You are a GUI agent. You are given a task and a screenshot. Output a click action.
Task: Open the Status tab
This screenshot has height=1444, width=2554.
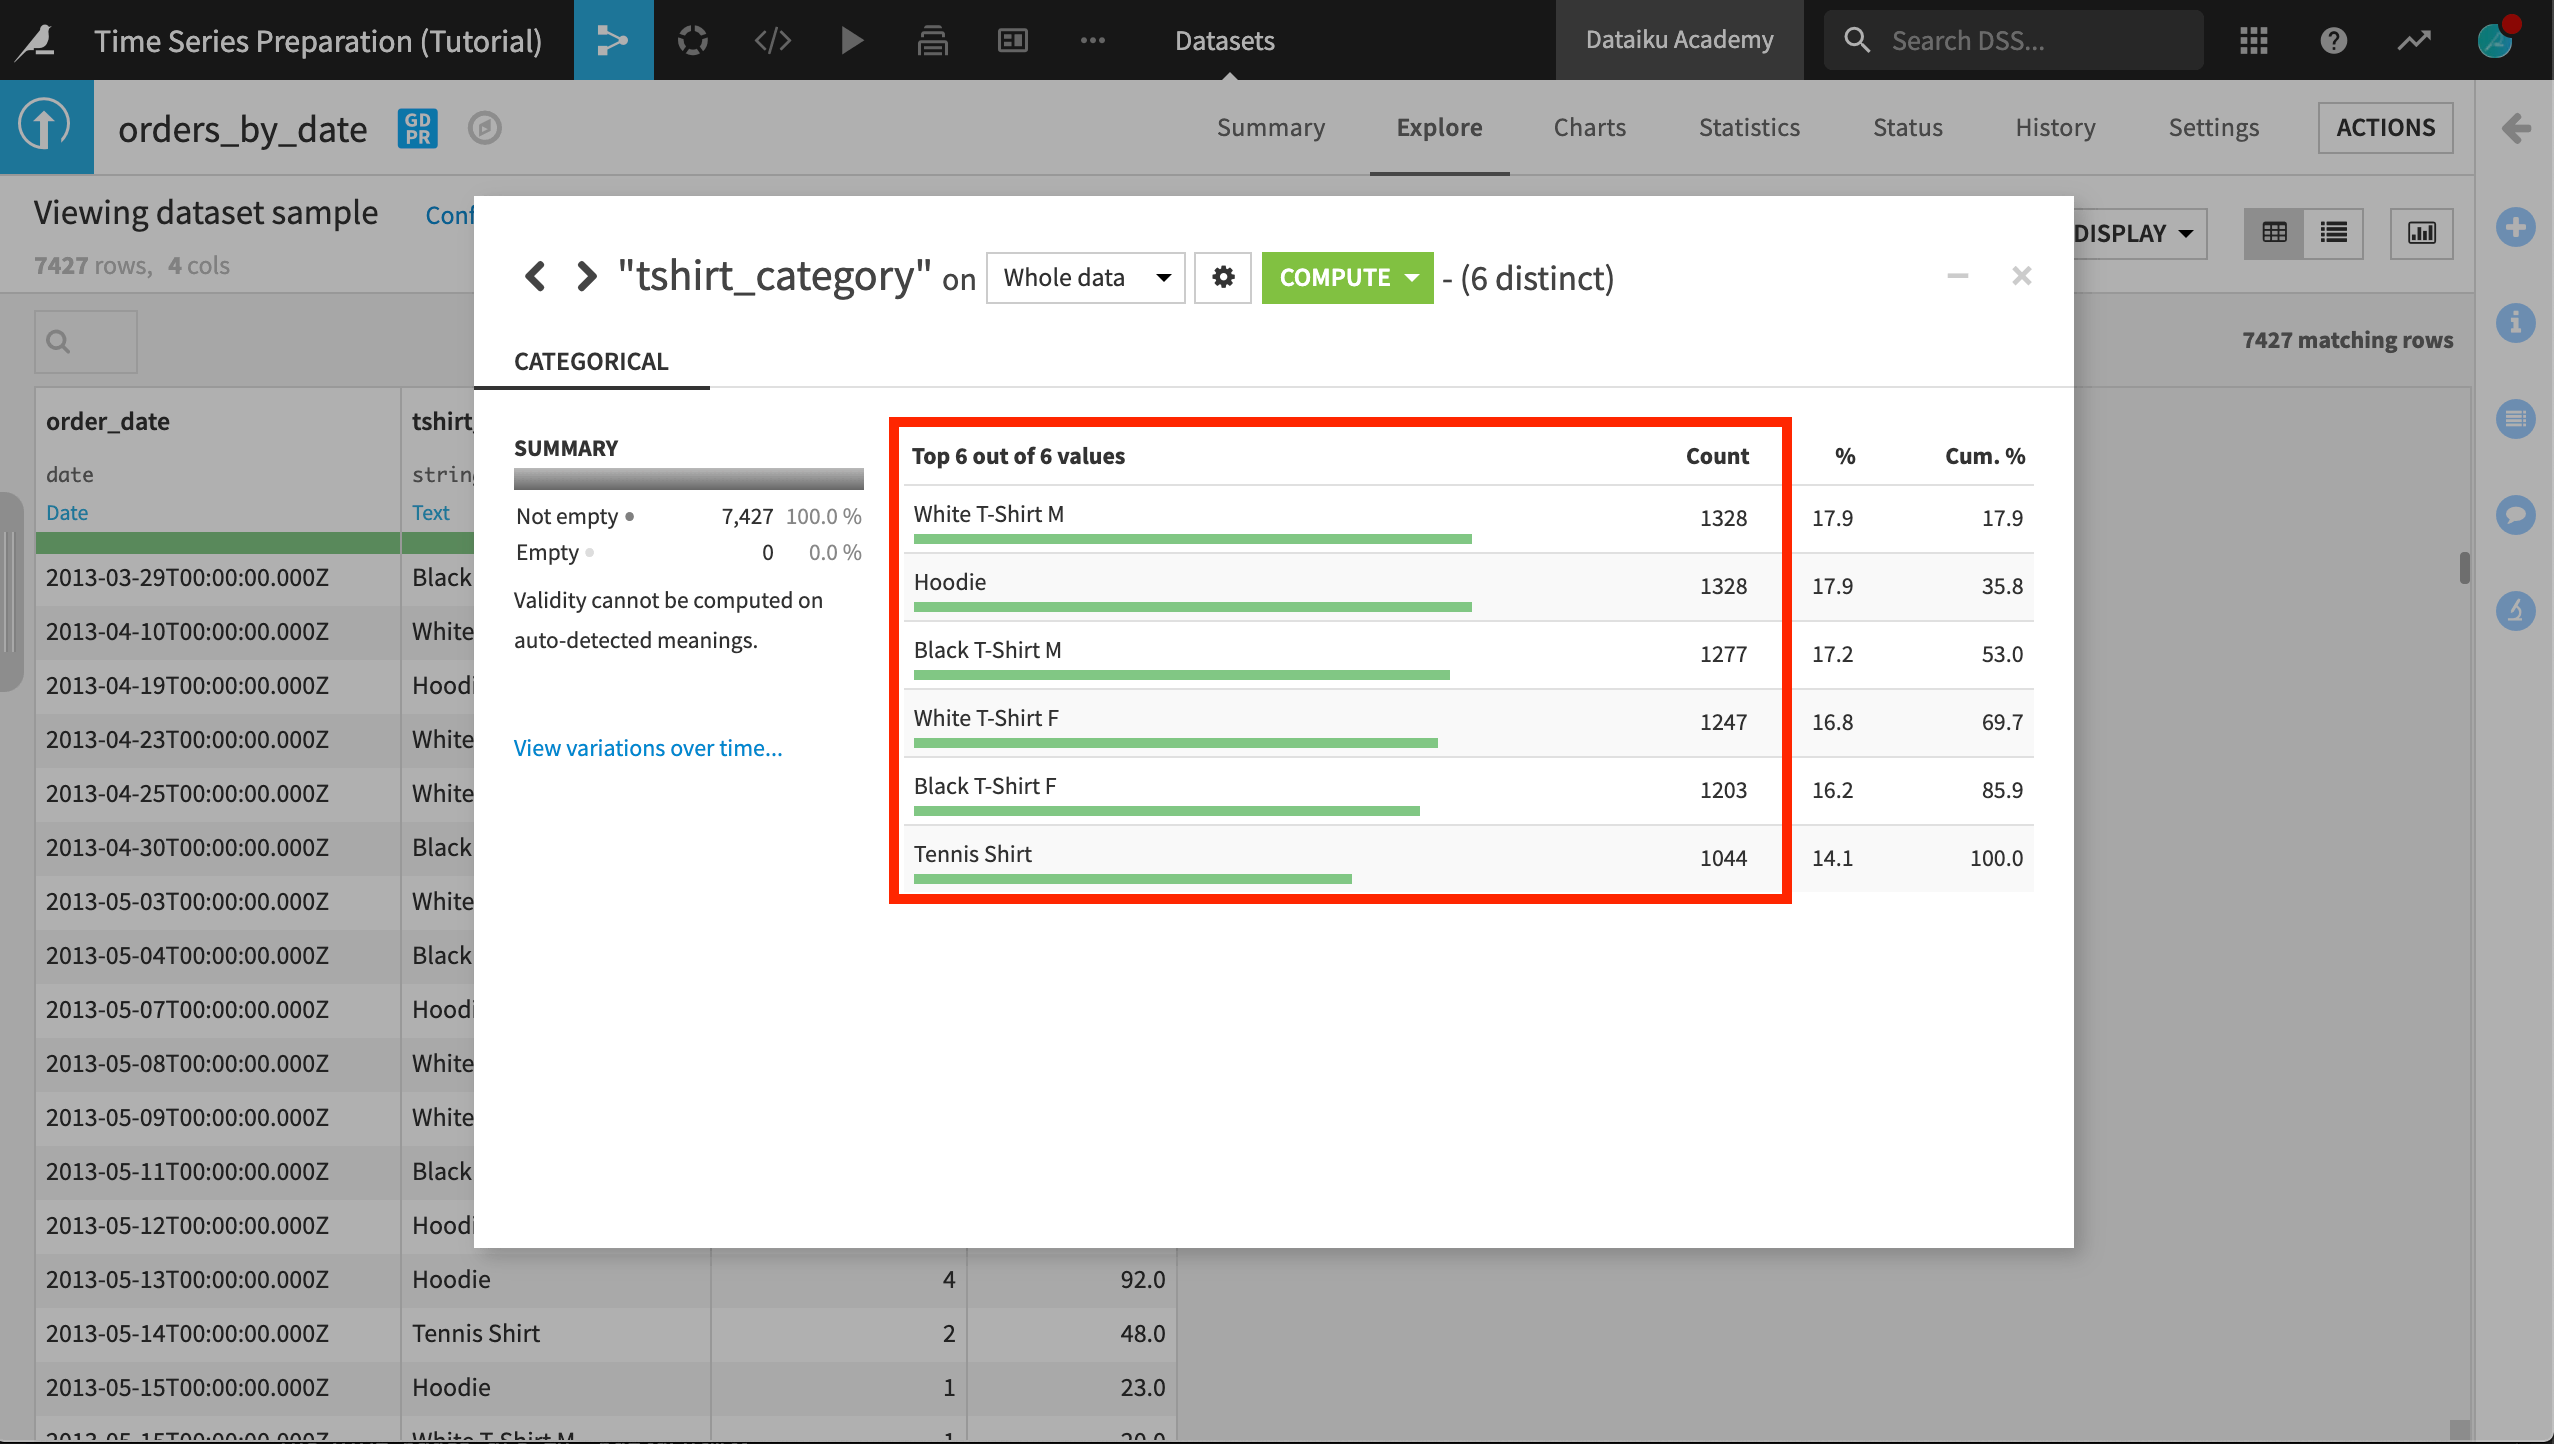(x=1908, y=127)
